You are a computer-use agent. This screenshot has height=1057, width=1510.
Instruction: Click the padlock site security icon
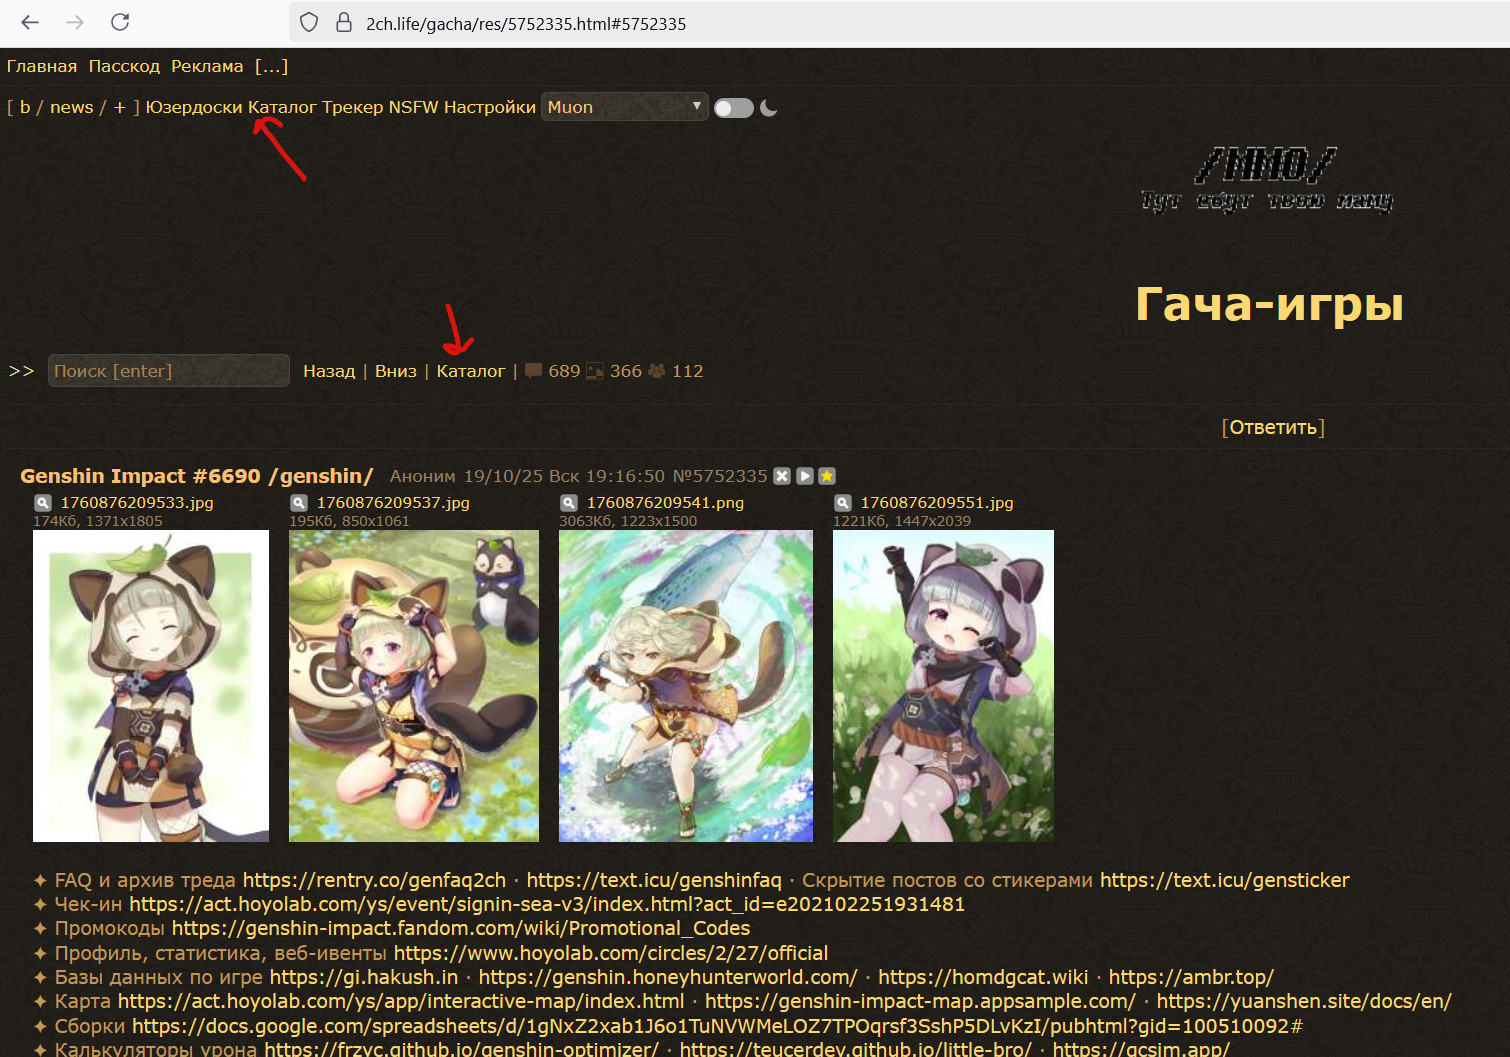343,22
